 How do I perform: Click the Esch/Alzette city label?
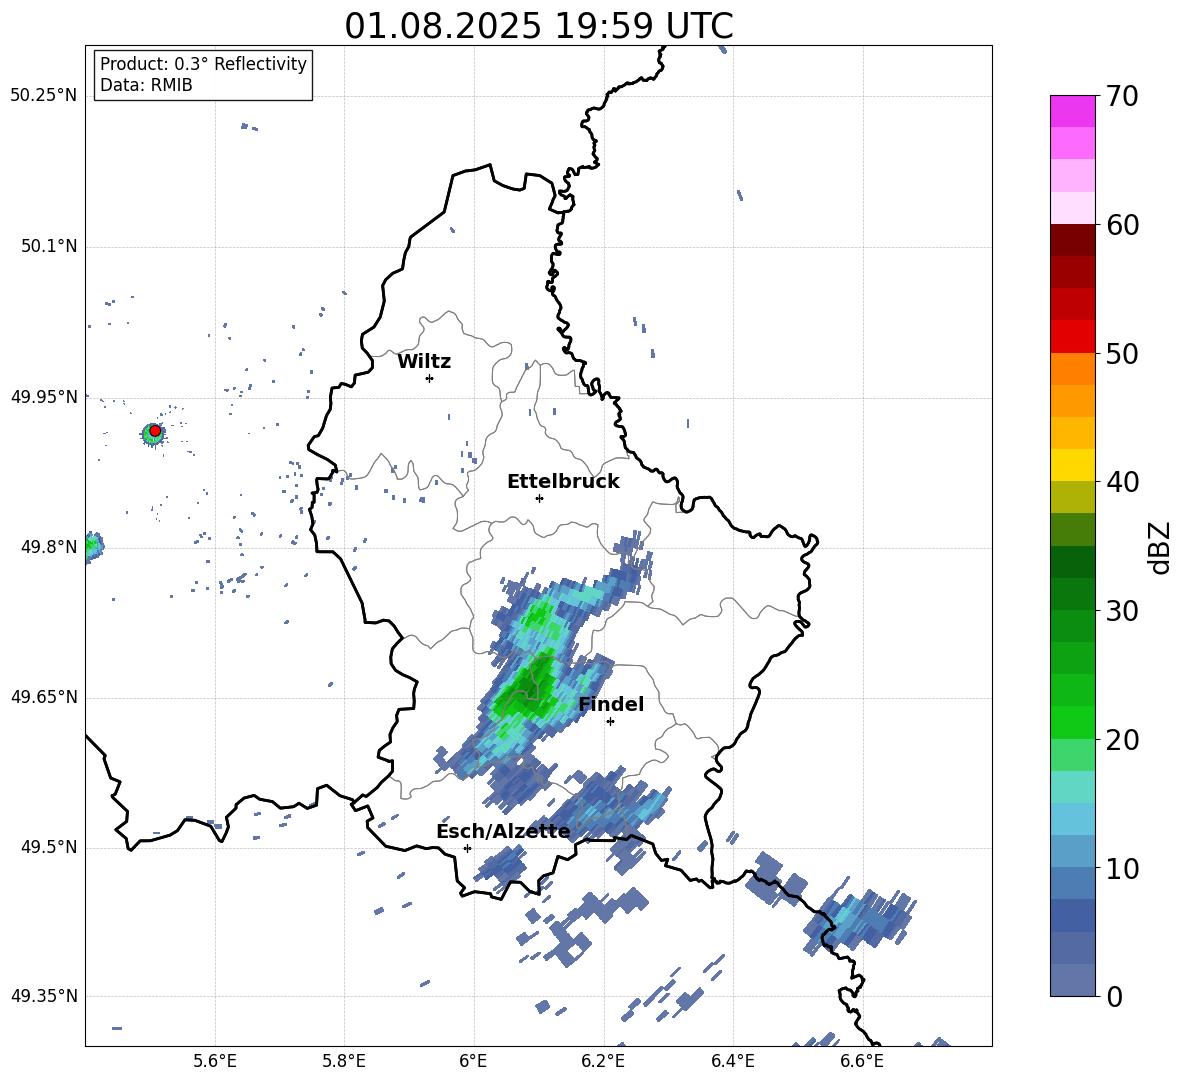click(x=503, y=832)
